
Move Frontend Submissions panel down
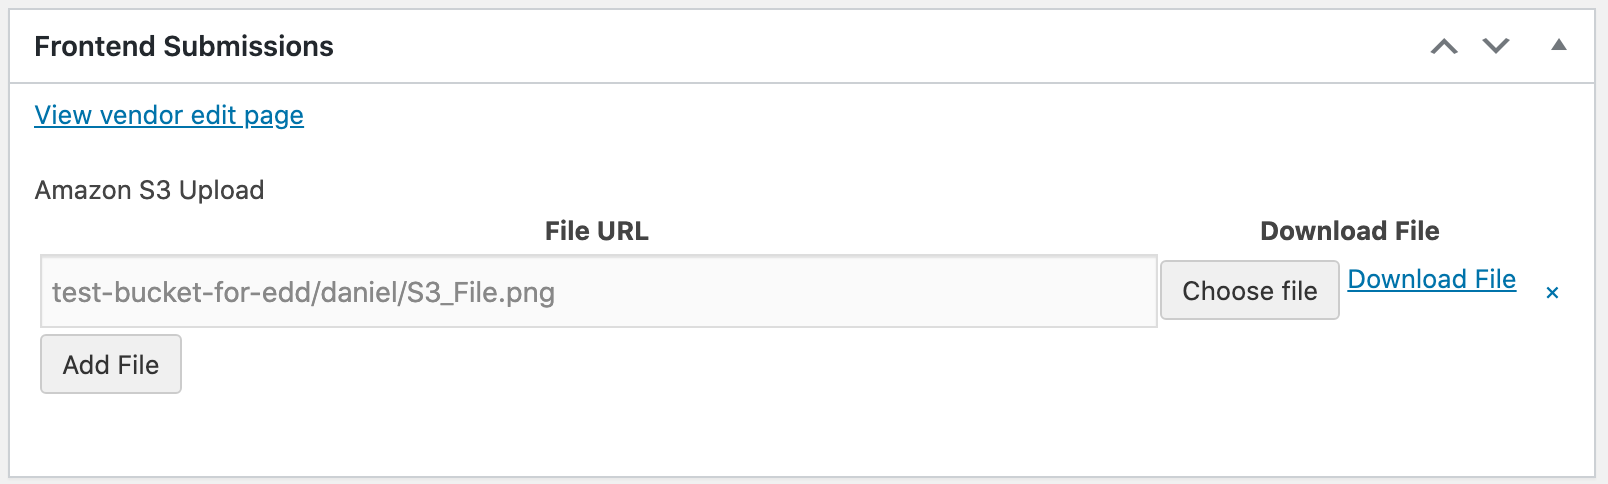(x=1496, y=46)
